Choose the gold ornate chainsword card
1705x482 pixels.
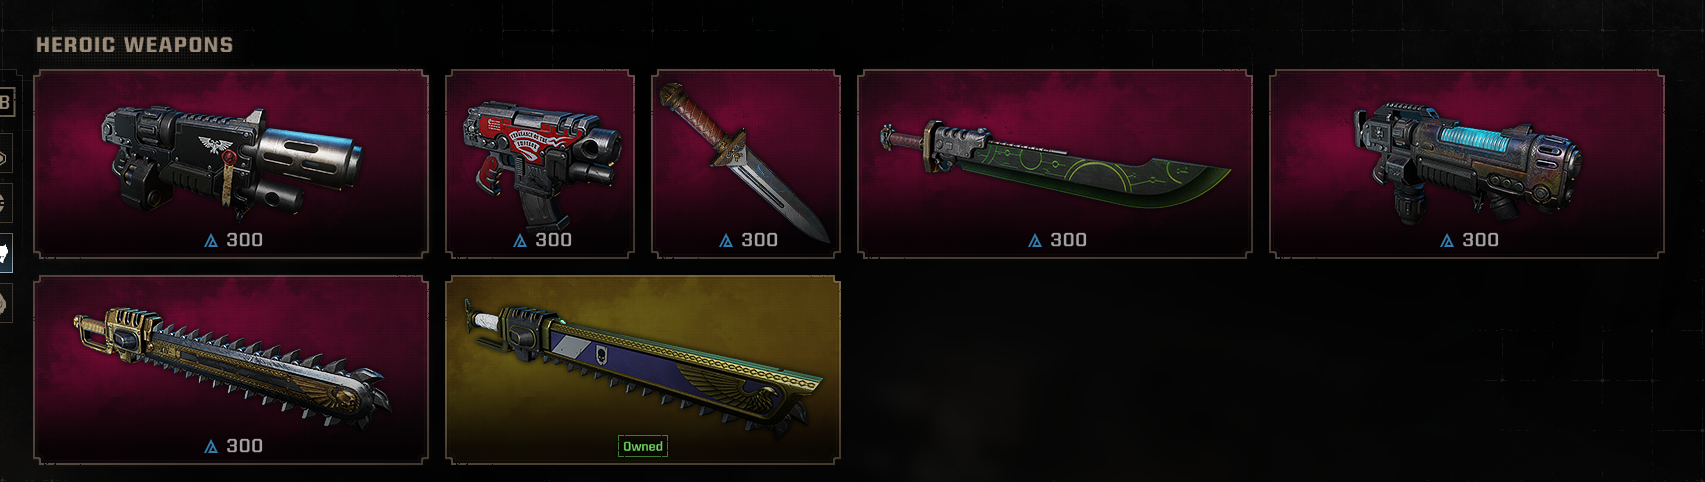tap(231, 370)
